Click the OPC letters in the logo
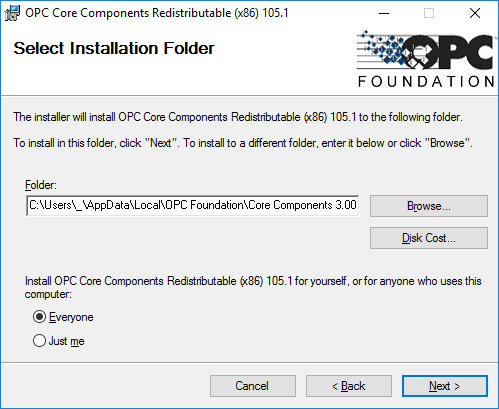 (x=448, y=52)
